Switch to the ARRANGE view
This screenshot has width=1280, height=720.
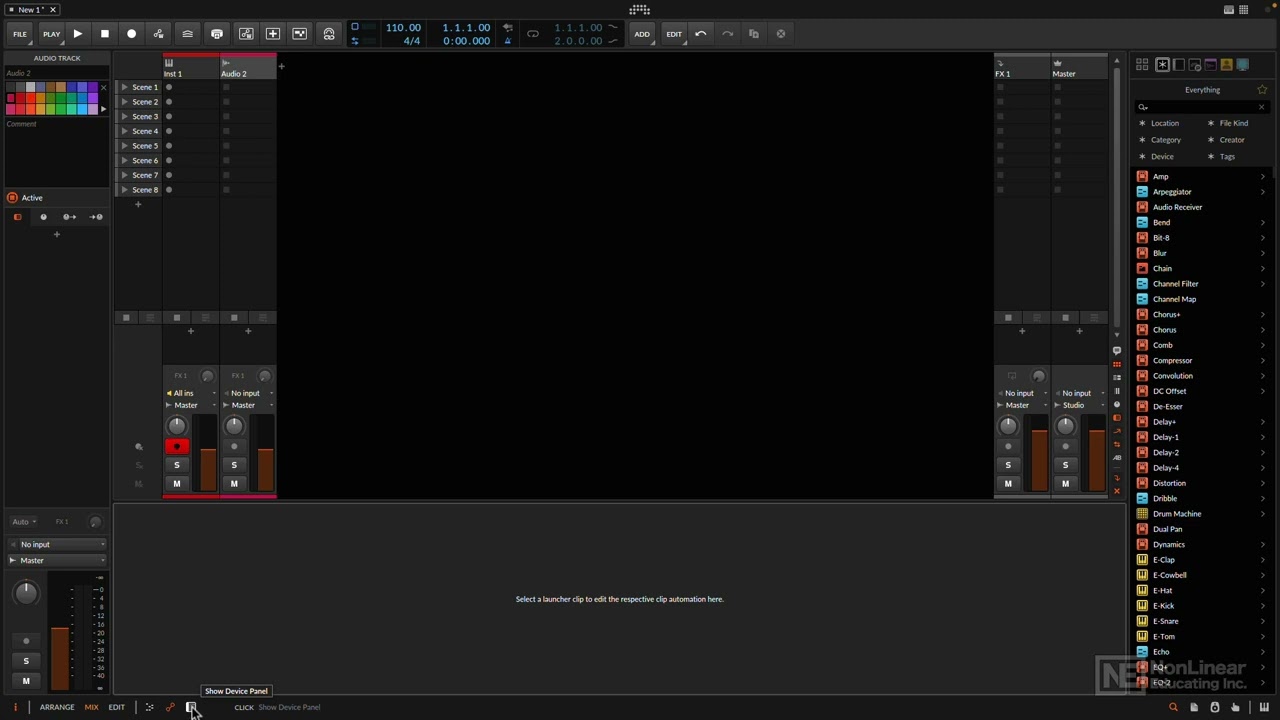point(57,707)
